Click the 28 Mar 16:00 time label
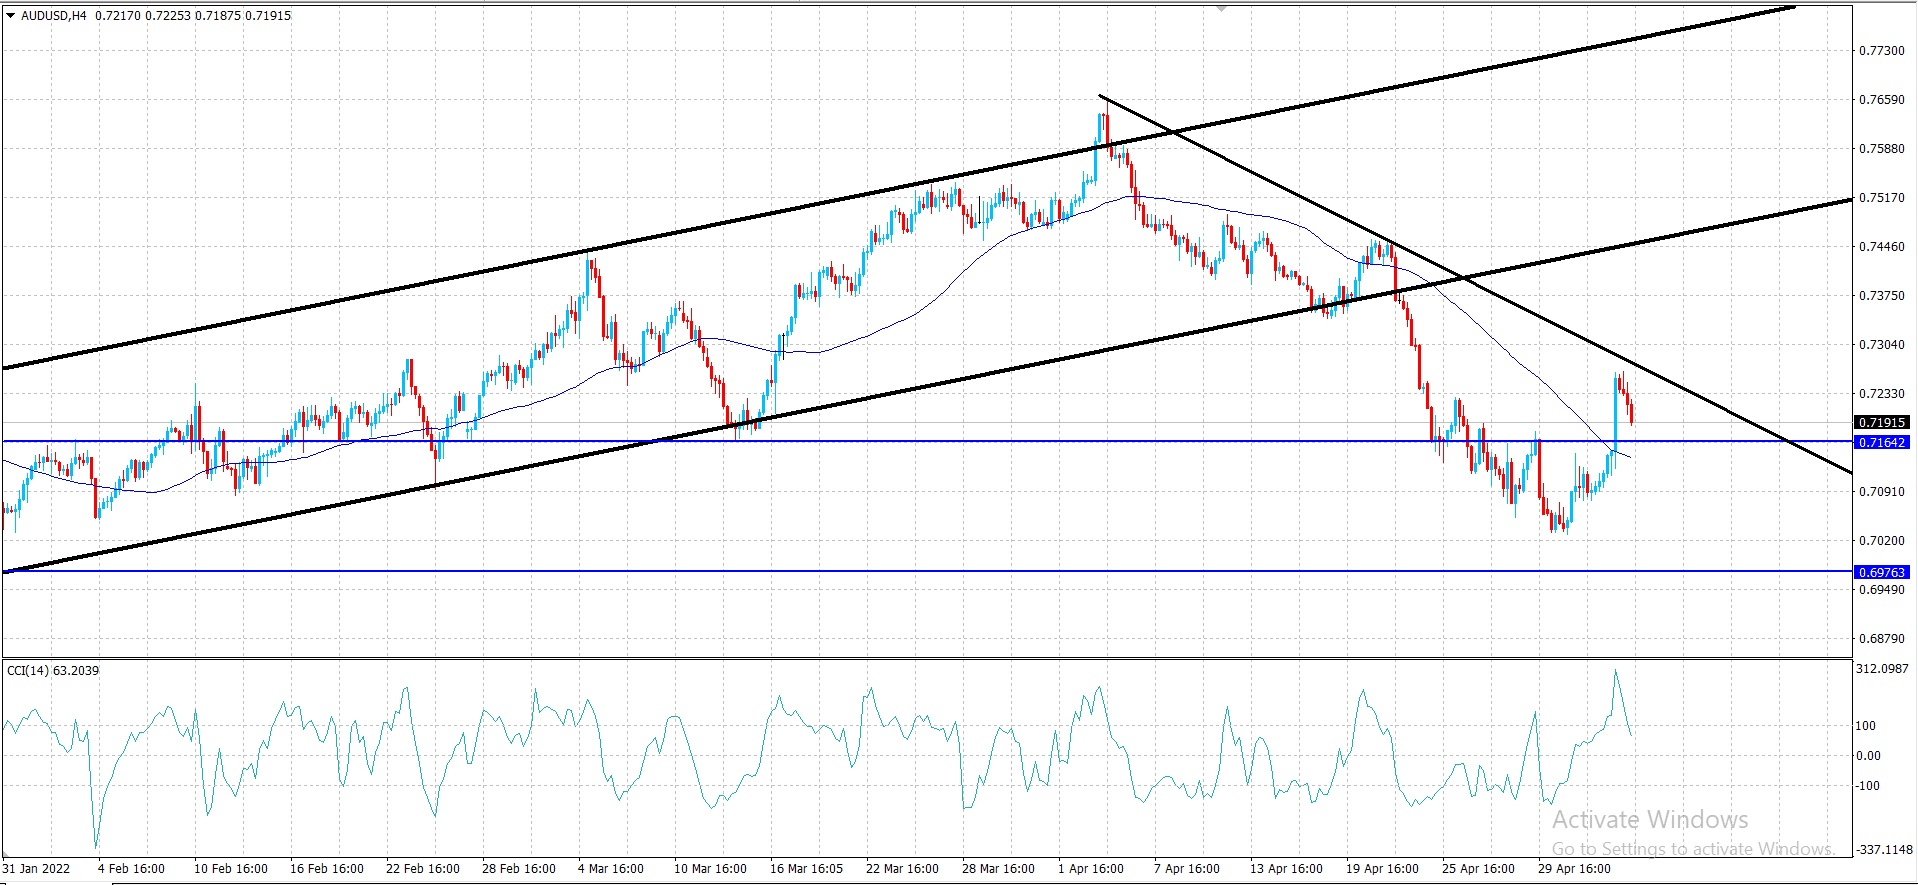Viewport: 1918px width, 885px height. click(x=998, y=868)
